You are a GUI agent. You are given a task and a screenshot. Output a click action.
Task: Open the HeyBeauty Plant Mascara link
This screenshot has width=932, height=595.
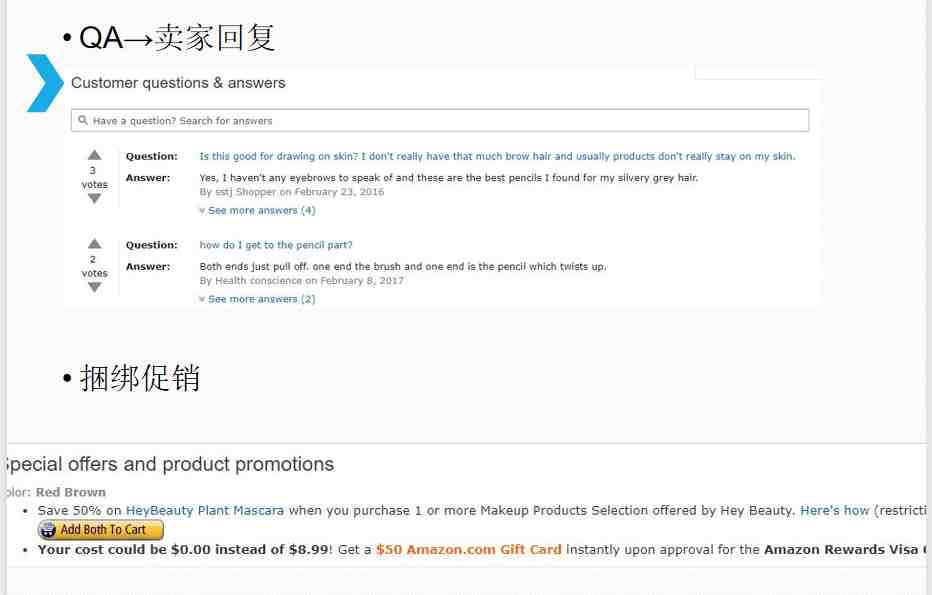(x=205, y=511)
